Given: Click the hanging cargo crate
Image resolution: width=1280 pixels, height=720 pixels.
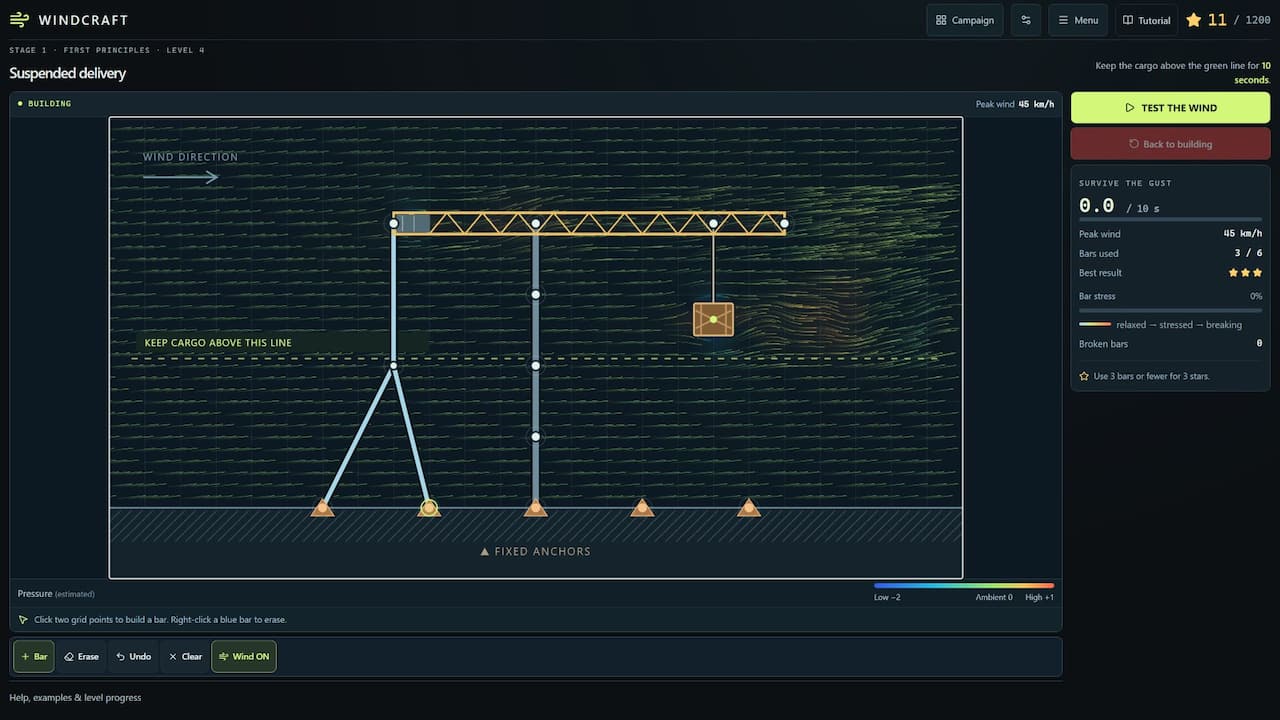Looking at the screenshot, I should click(x=713, y=319).
